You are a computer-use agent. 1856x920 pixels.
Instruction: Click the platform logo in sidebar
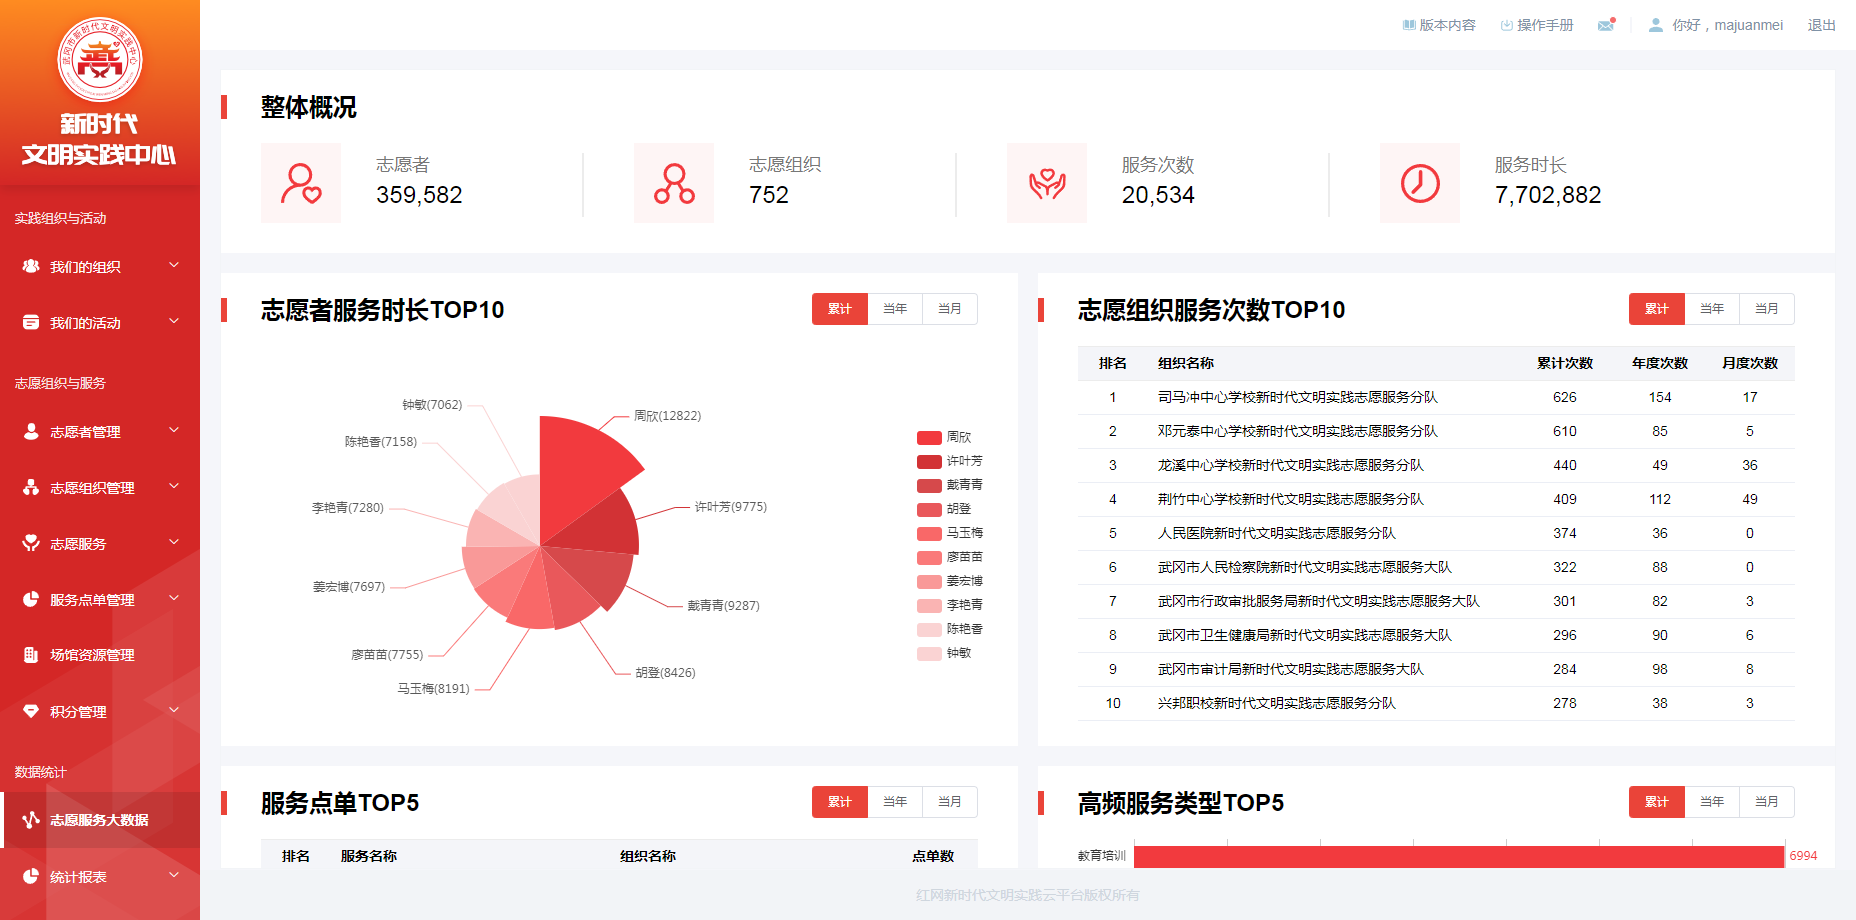pyautogui.click(x=100, y=60)
